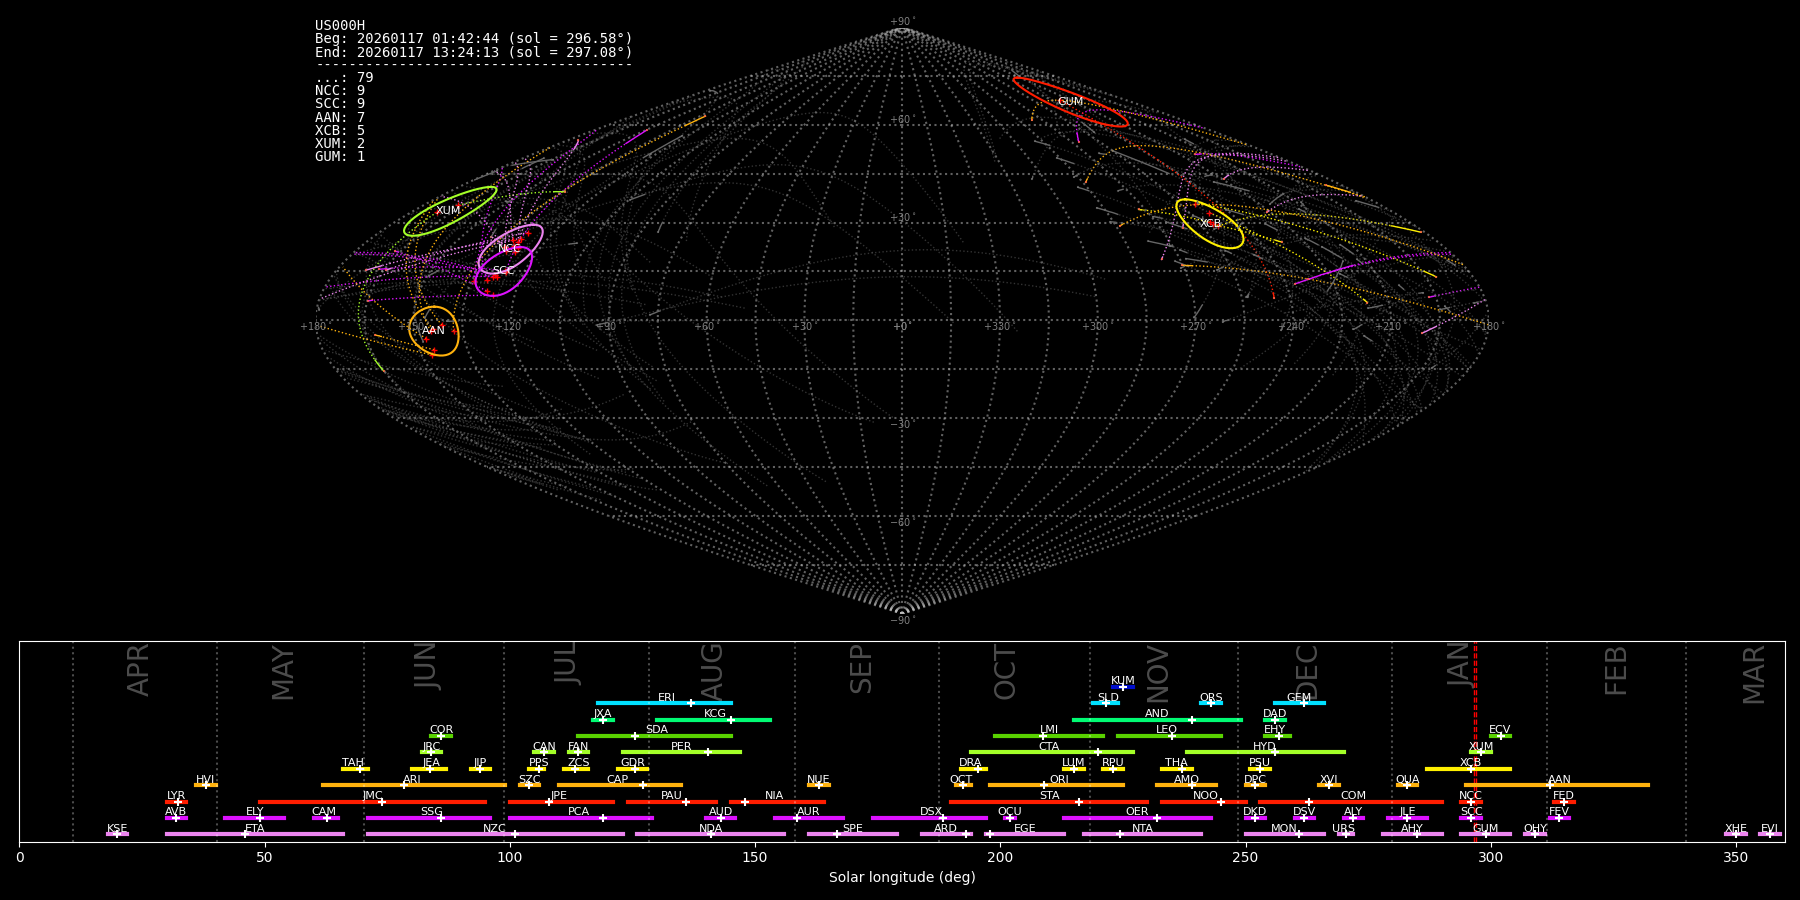1800x900 pixels.
Task: Click the sporadic '...: 79' count line
Action: click(344, 78)
